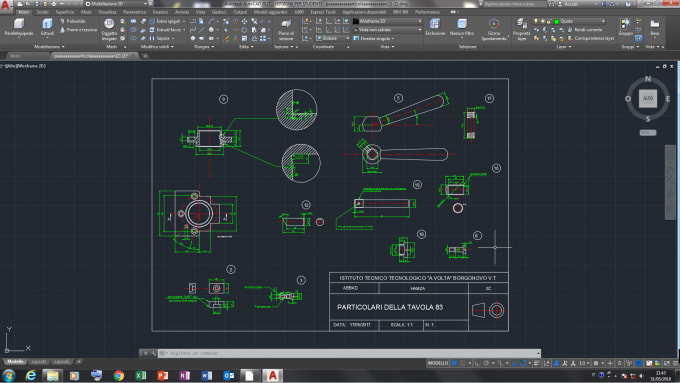Click the MODELLO status bar button
This screenshot has height=383, width=680.
click(438, 363)
